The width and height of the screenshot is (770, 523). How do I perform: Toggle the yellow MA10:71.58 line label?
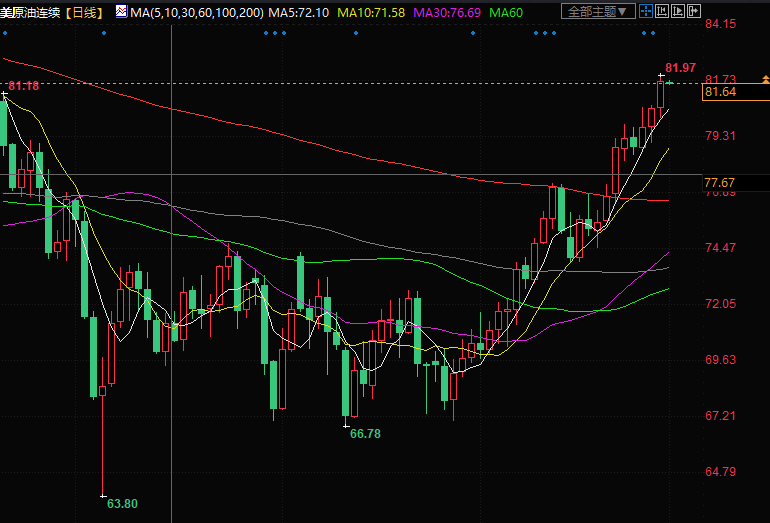pos(371,11)
